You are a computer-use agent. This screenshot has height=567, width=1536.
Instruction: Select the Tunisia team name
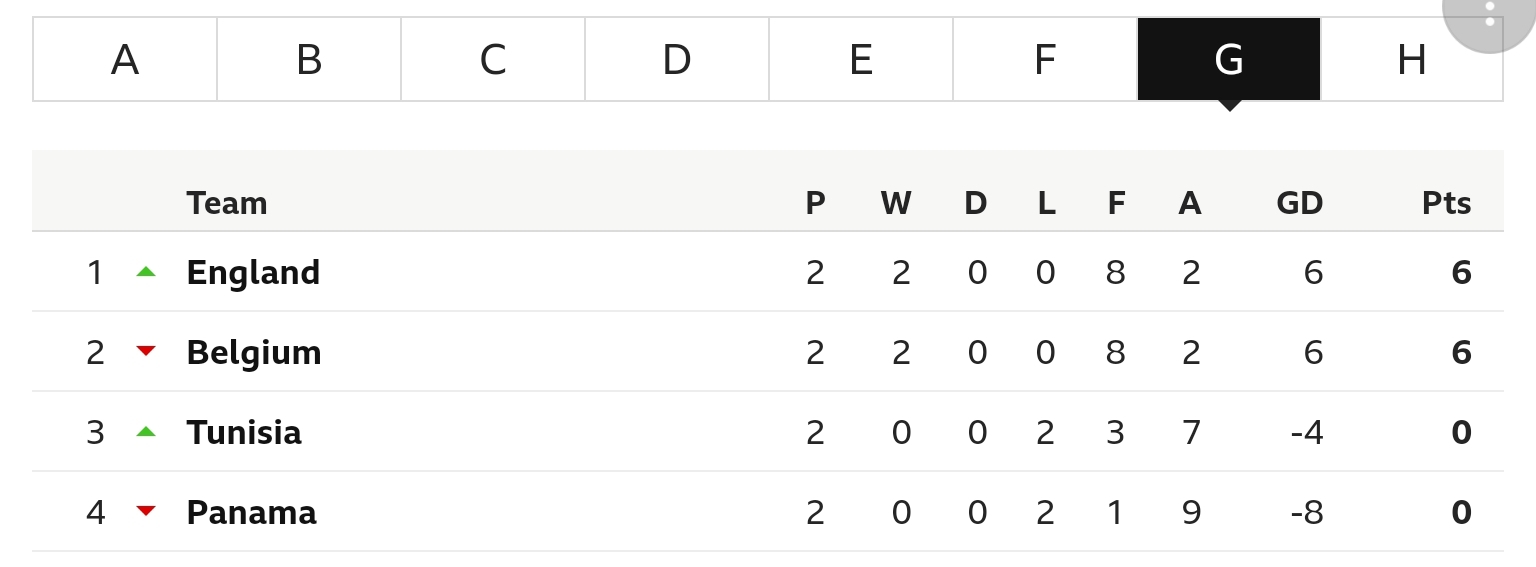244,432
